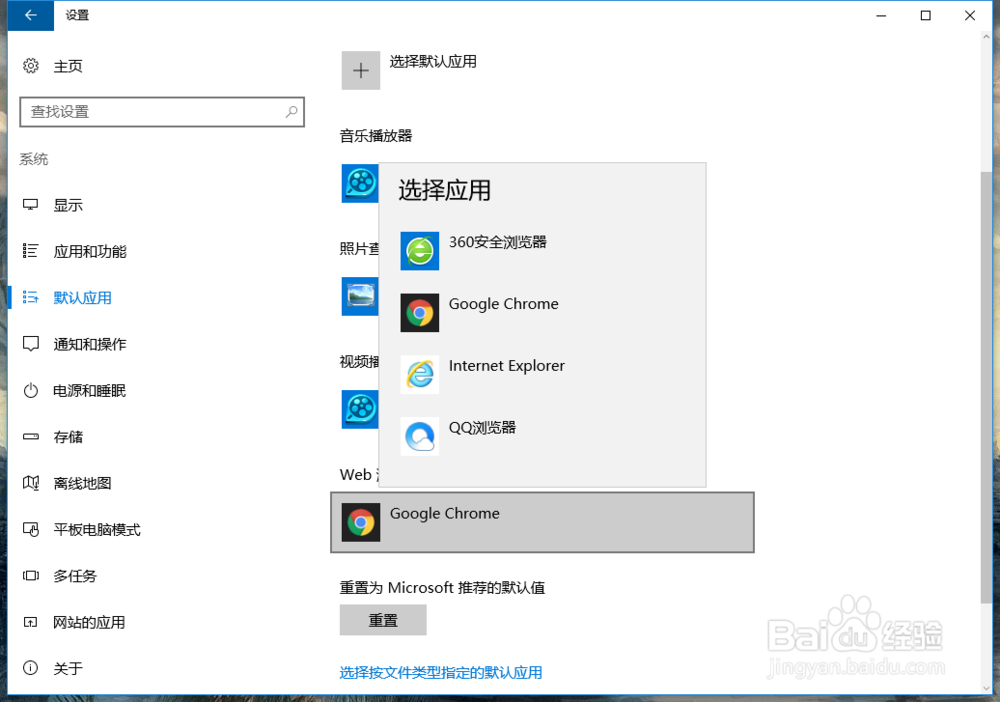Maximize the Settings window

pyautogui.click(x=925, y=15)
